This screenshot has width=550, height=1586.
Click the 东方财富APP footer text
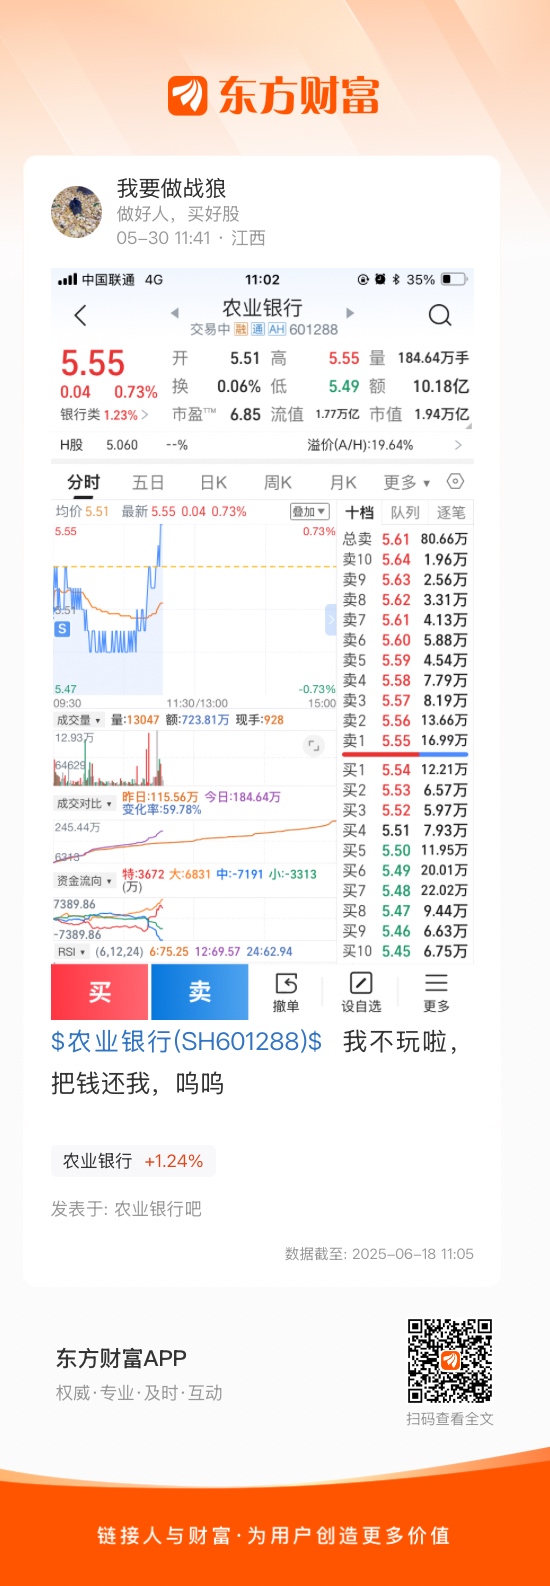click(121, 1358)
